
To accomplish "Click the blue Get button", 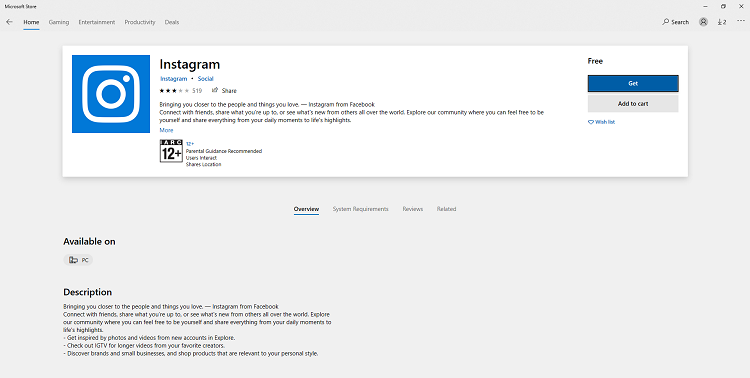I will click(633, 83).
